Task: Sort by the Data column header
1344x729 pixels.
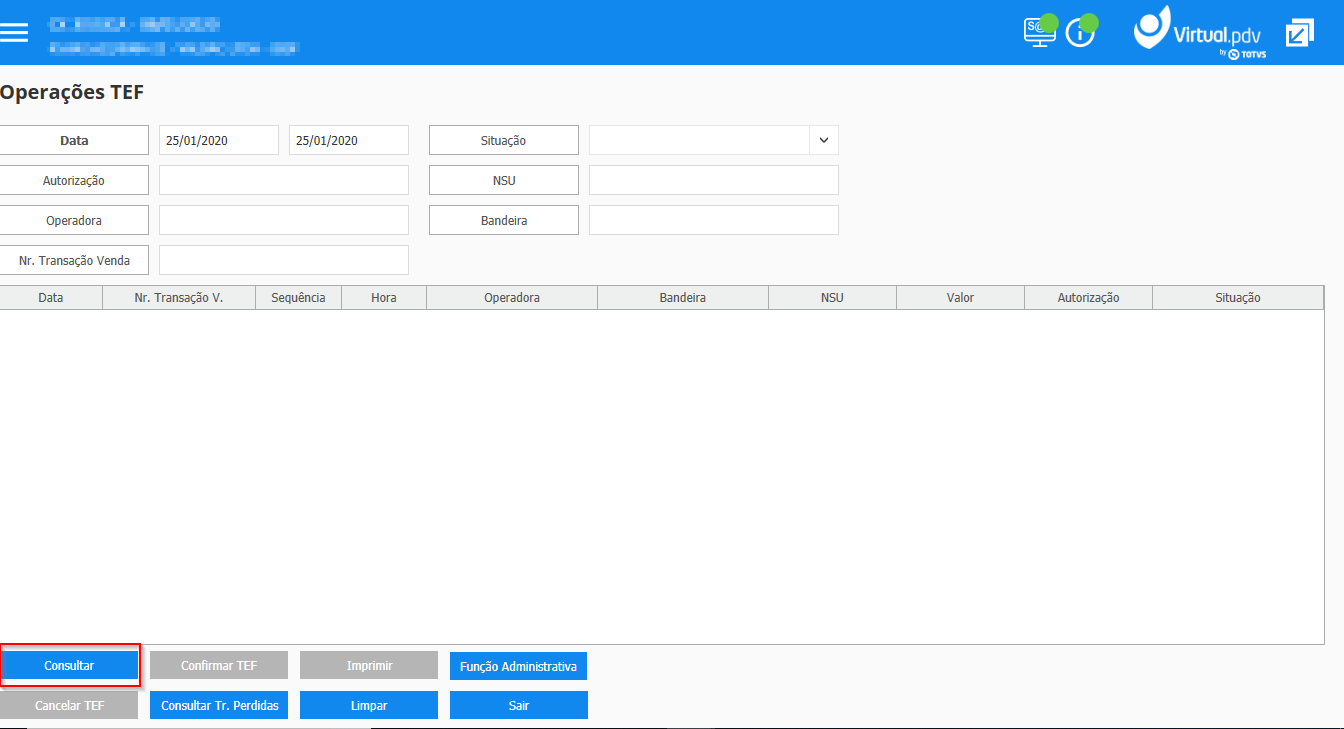Action: coord(51,297)
